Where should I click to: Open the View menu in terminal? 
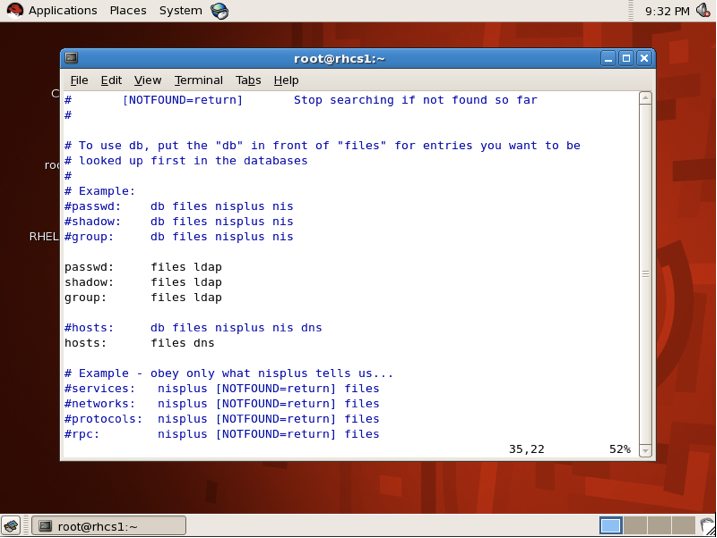pyautogui.click(x=147, y=80)
